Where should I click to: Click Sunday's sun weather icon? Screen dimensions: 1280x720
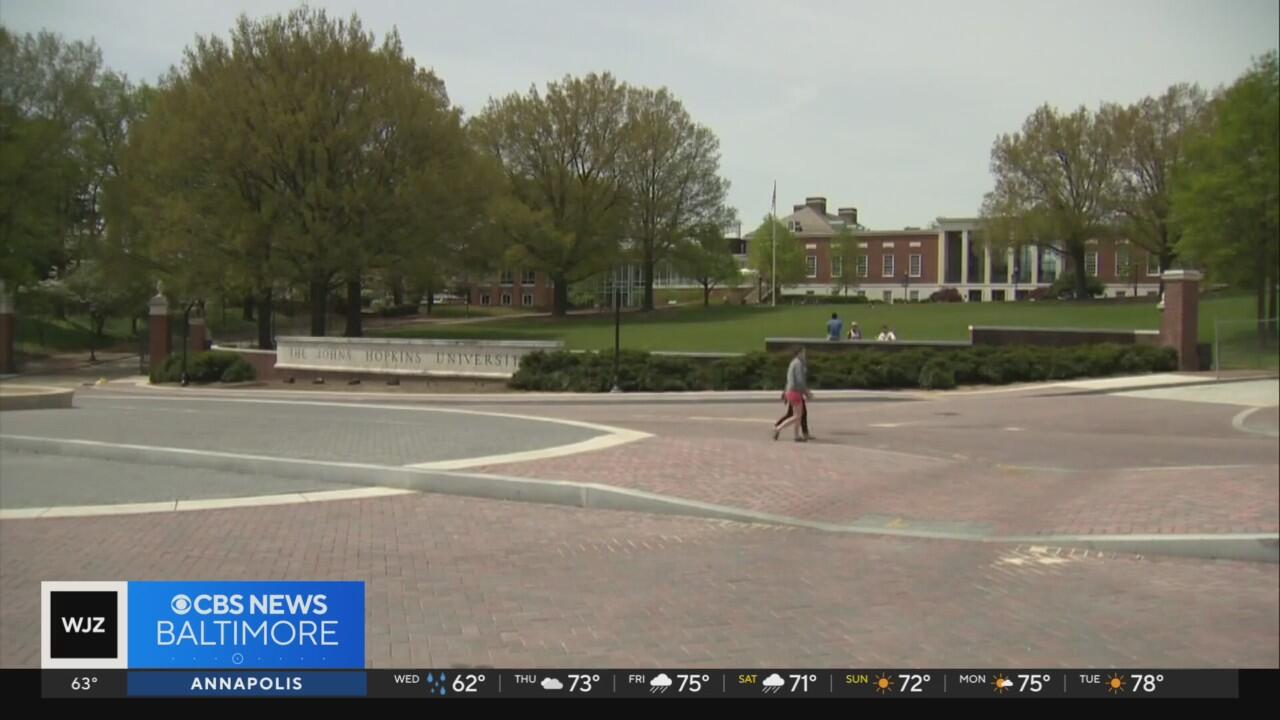883,684
